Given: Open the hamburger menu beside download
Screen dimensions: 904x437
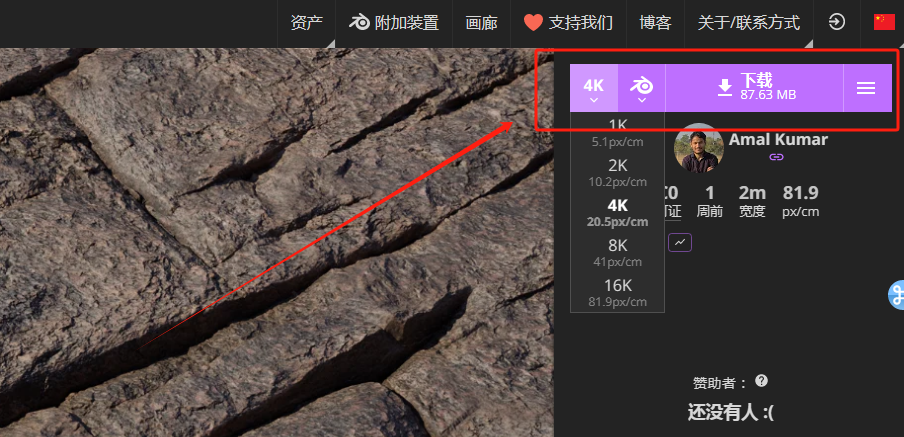Looking at the screenshot, I should pos(866,88).
